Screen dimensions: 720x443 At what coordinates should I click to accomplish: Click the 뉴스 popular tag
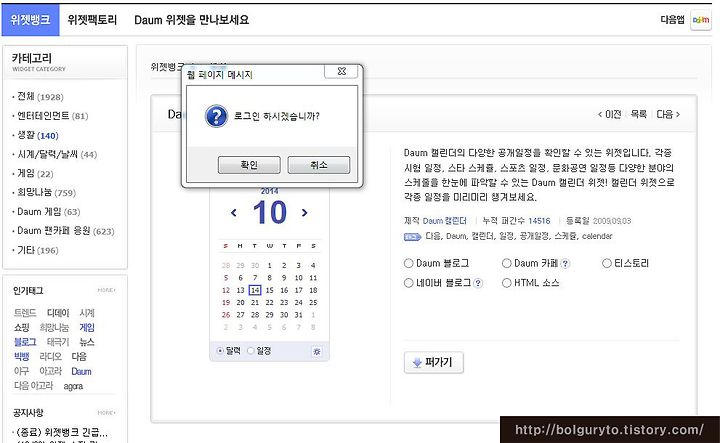pos(87,342)
